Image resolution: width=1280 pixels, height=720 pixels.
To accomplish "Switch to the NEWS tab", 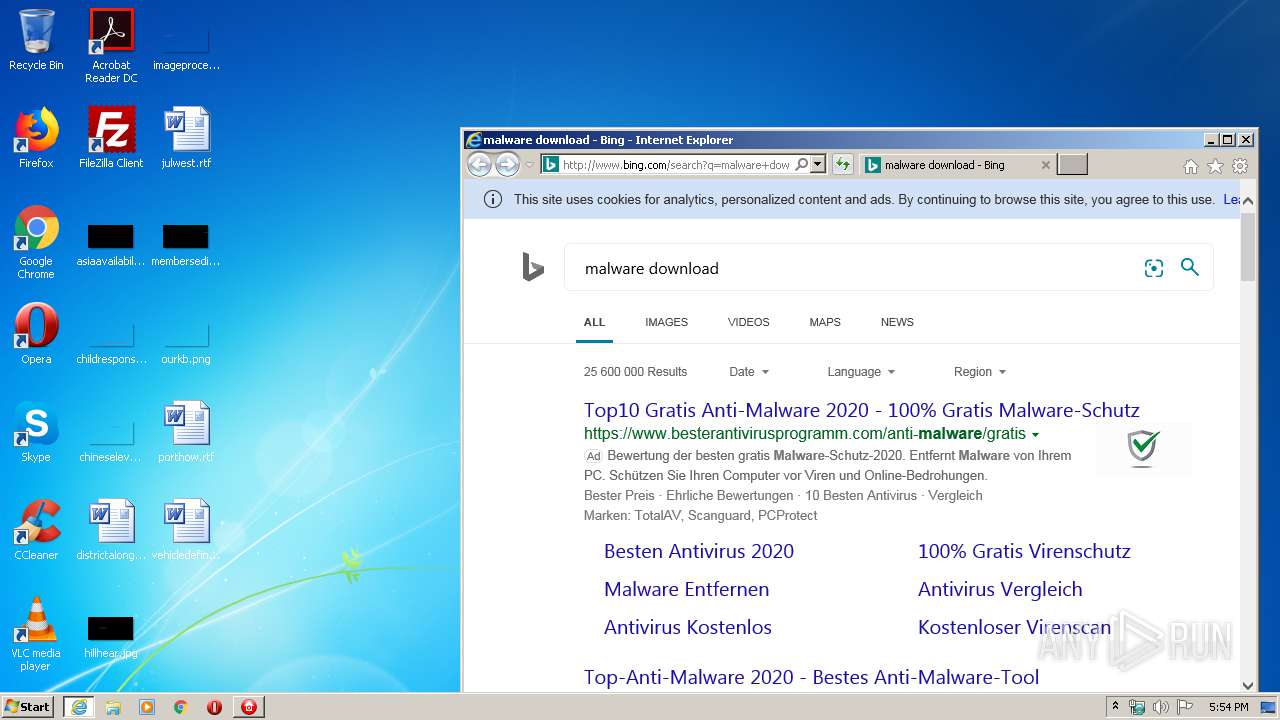I will point(897,322).
